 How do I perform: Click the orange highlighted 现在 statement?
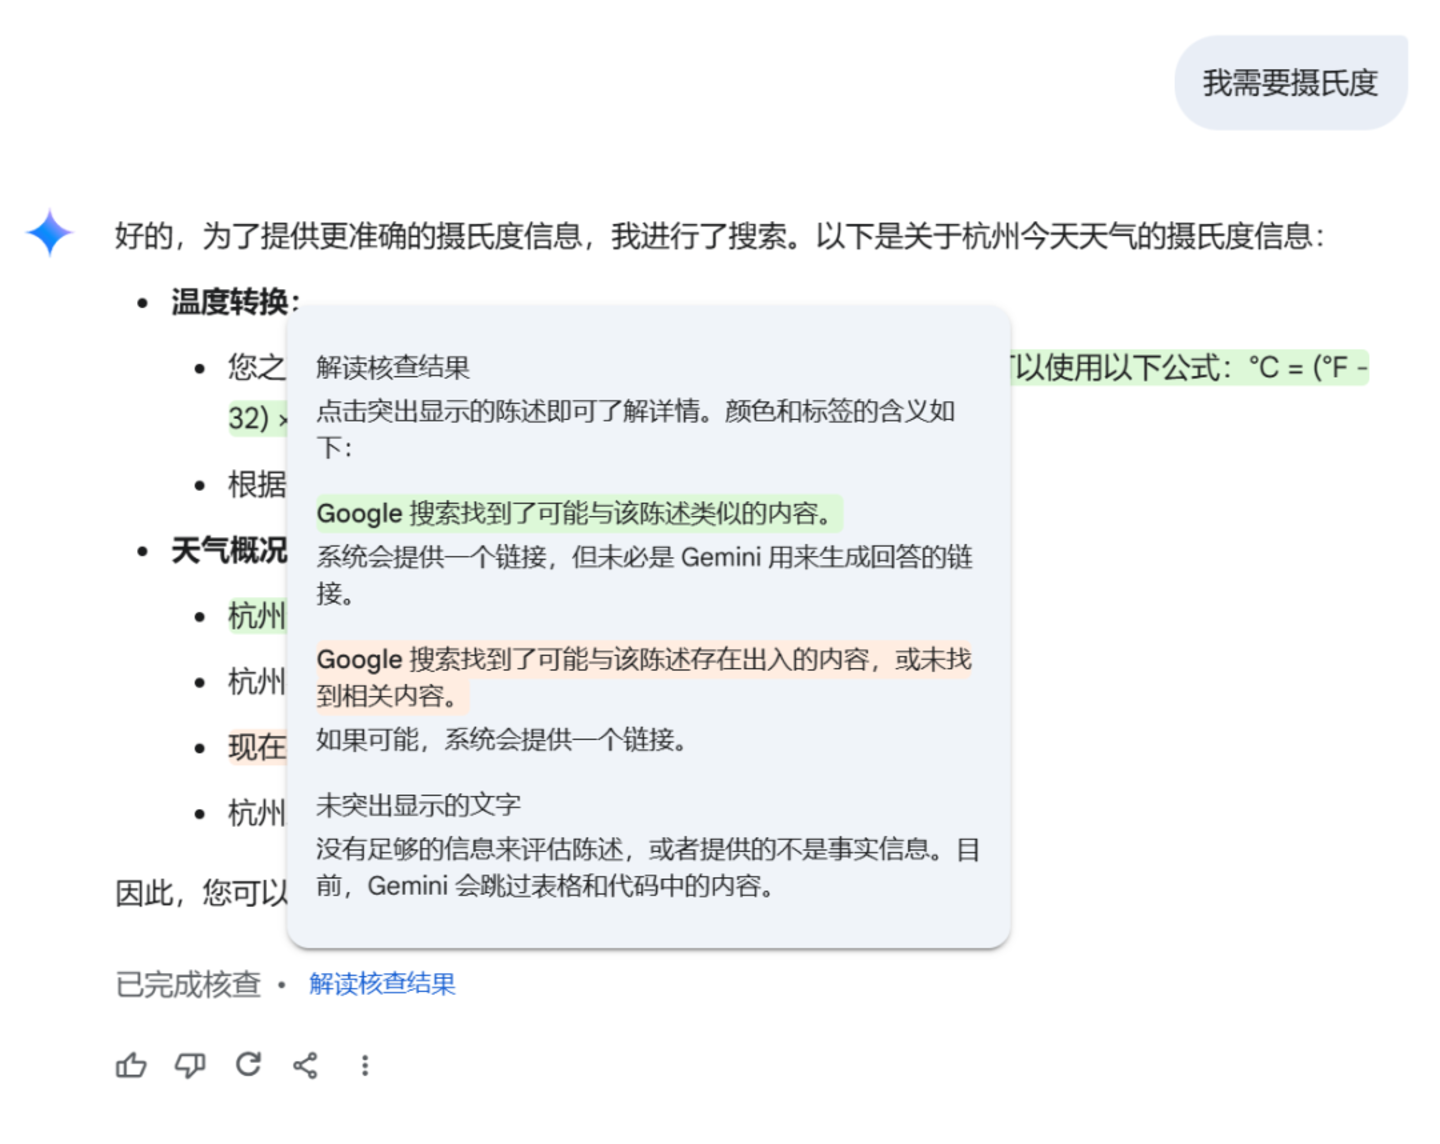click(257, 747)
